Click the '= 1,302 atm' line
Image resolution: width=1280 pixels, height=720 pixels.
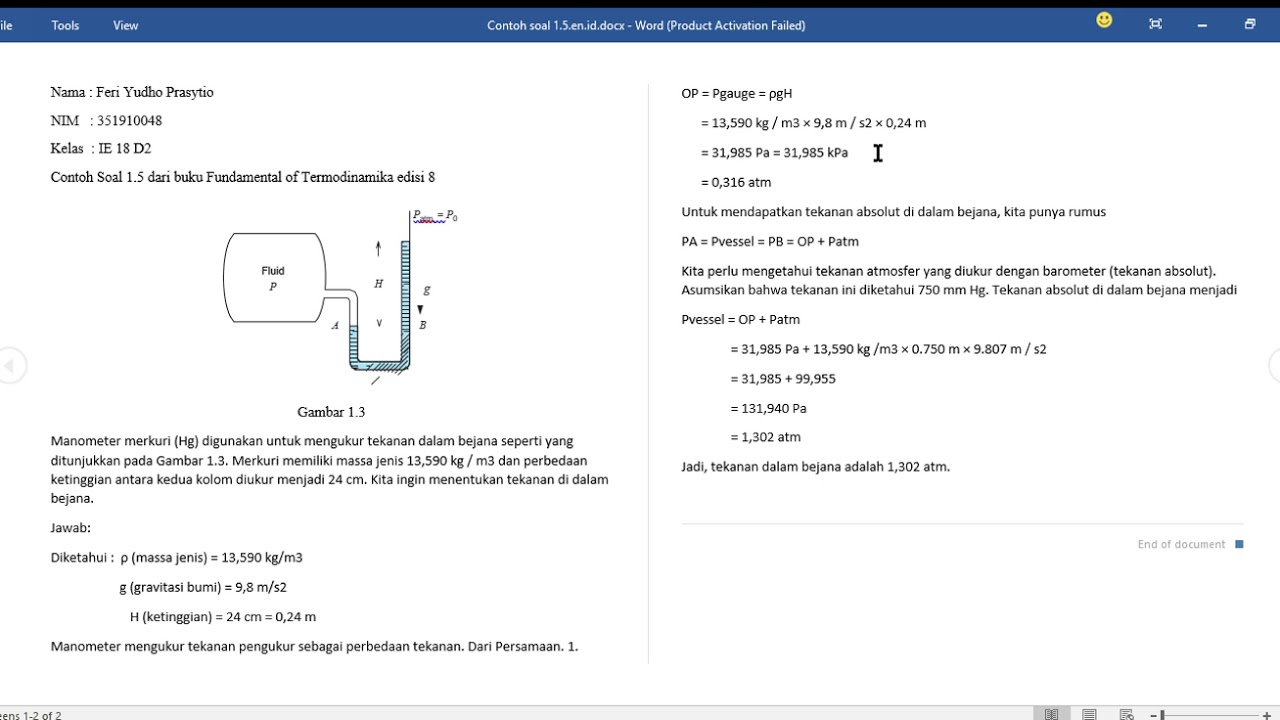click(x=765, y=437)
